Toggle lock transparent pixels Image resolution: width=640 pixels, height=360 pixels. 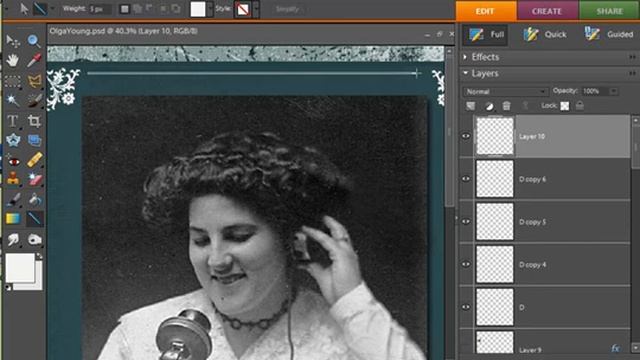click(x=565, y=106)
